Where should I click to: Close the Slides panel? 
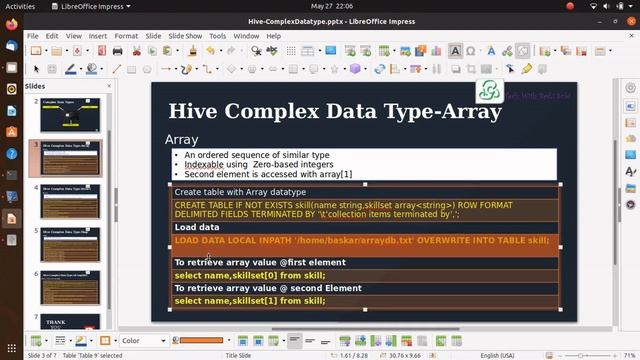pyautogui.click(x=109, y=86)
